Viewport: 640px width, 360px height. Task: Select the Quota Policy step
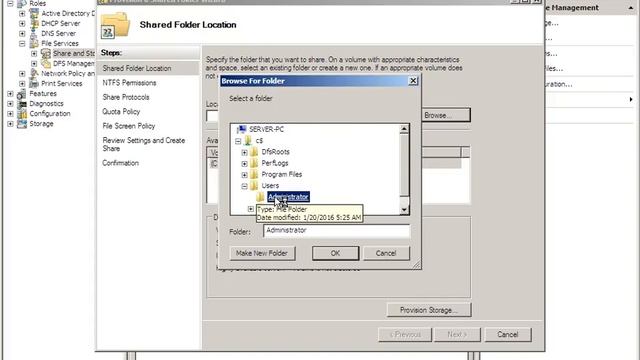click(x=121, y=111)
